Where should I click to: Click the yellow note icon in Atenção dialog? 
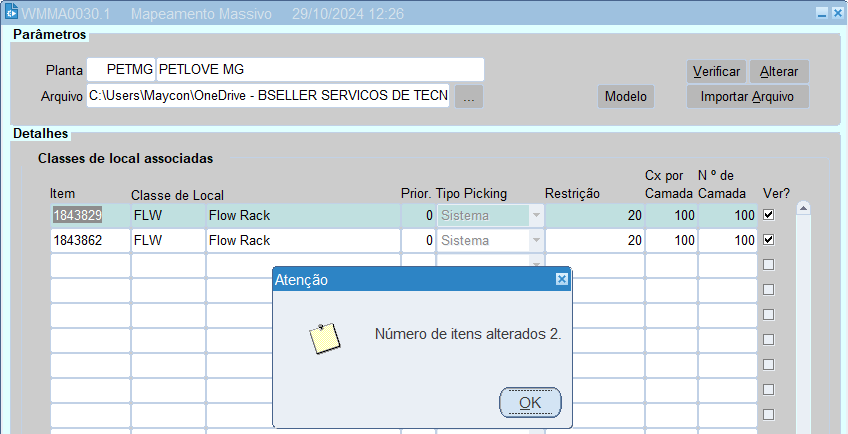[x=325, y=339]
